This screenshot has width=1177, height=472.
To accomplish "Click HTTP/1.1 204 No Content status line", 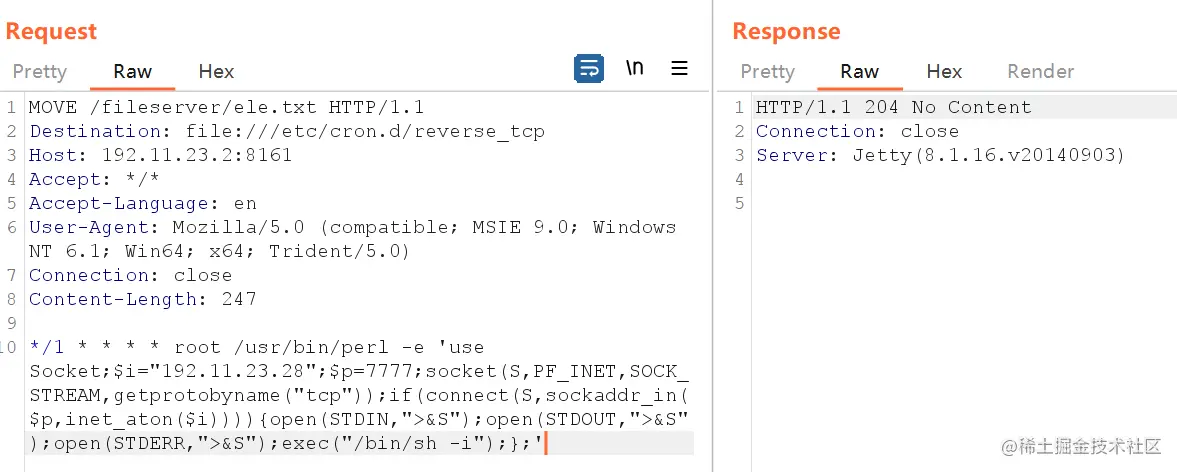I will [x=893, y=107].
